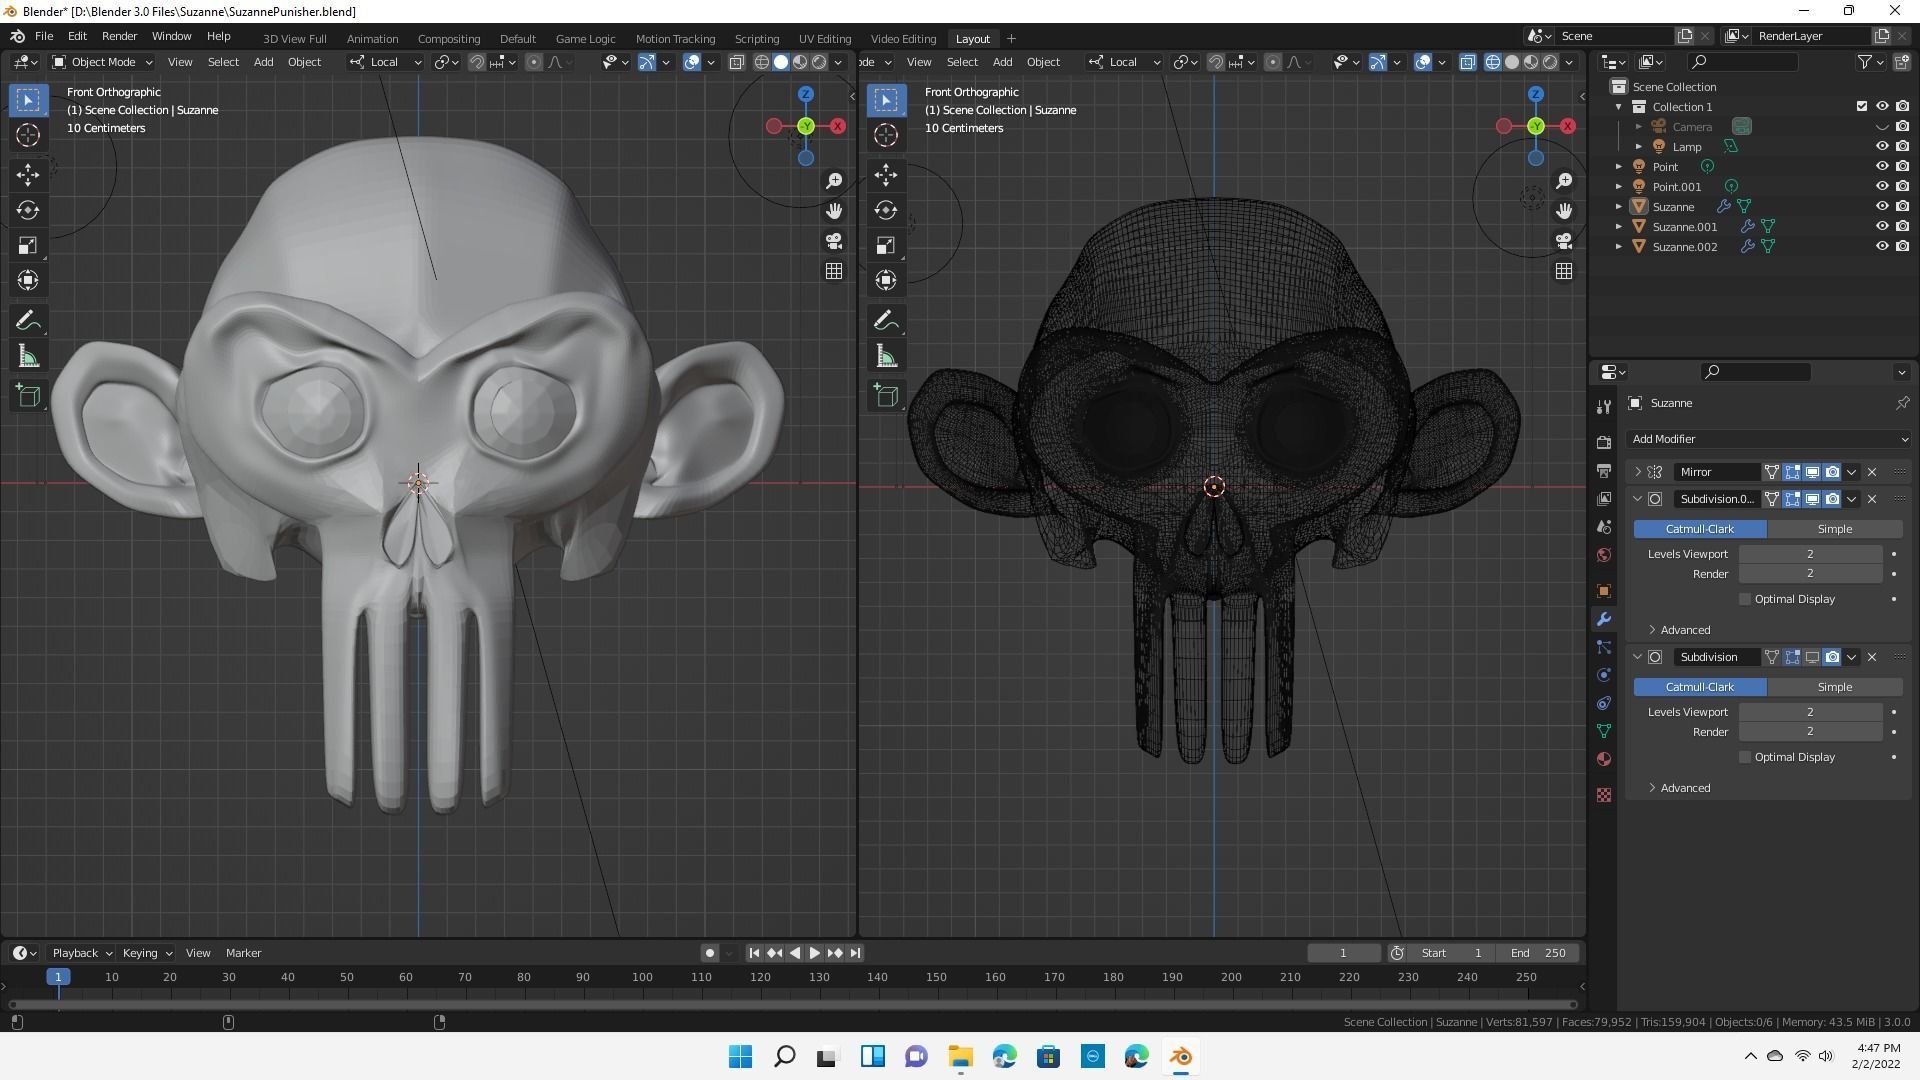
Task: Toggle camera view in left viewport
Action: tap(834, 241)
